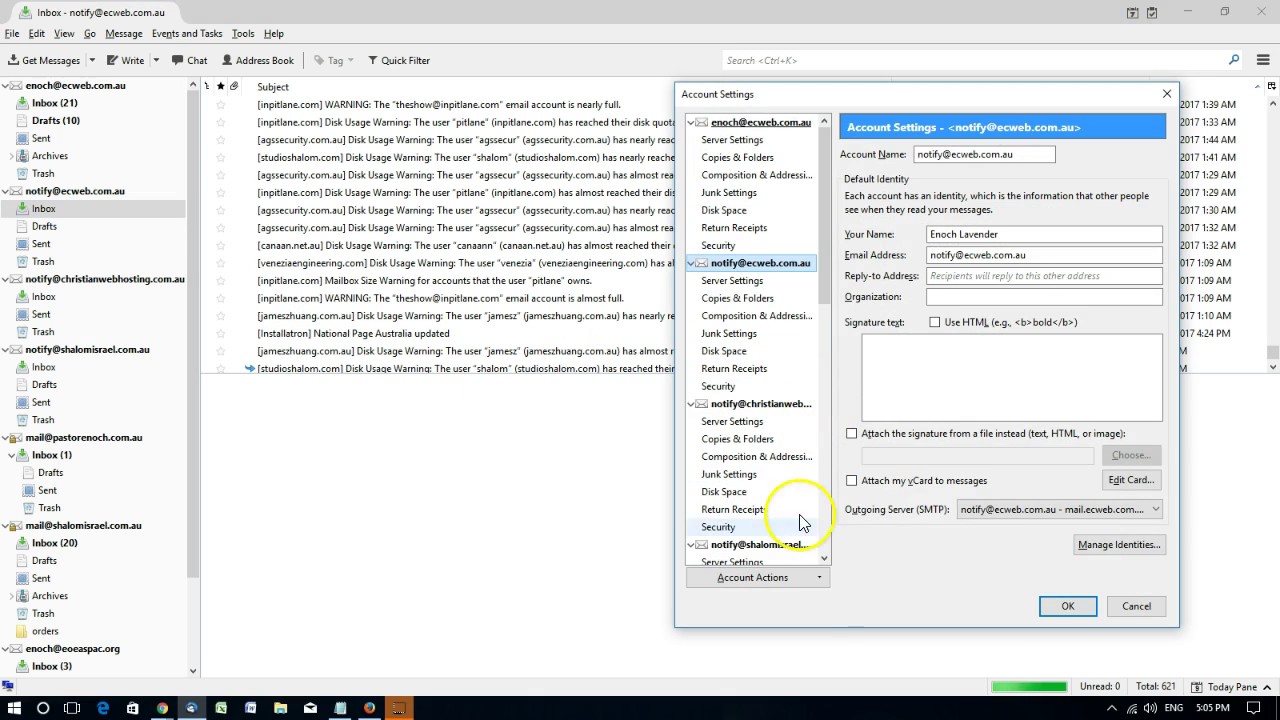Click the Thunderbird icon in the Windows taskbar
This screenshot has height=720, width=1280.
pyautogui.click(x=191, y=708)
